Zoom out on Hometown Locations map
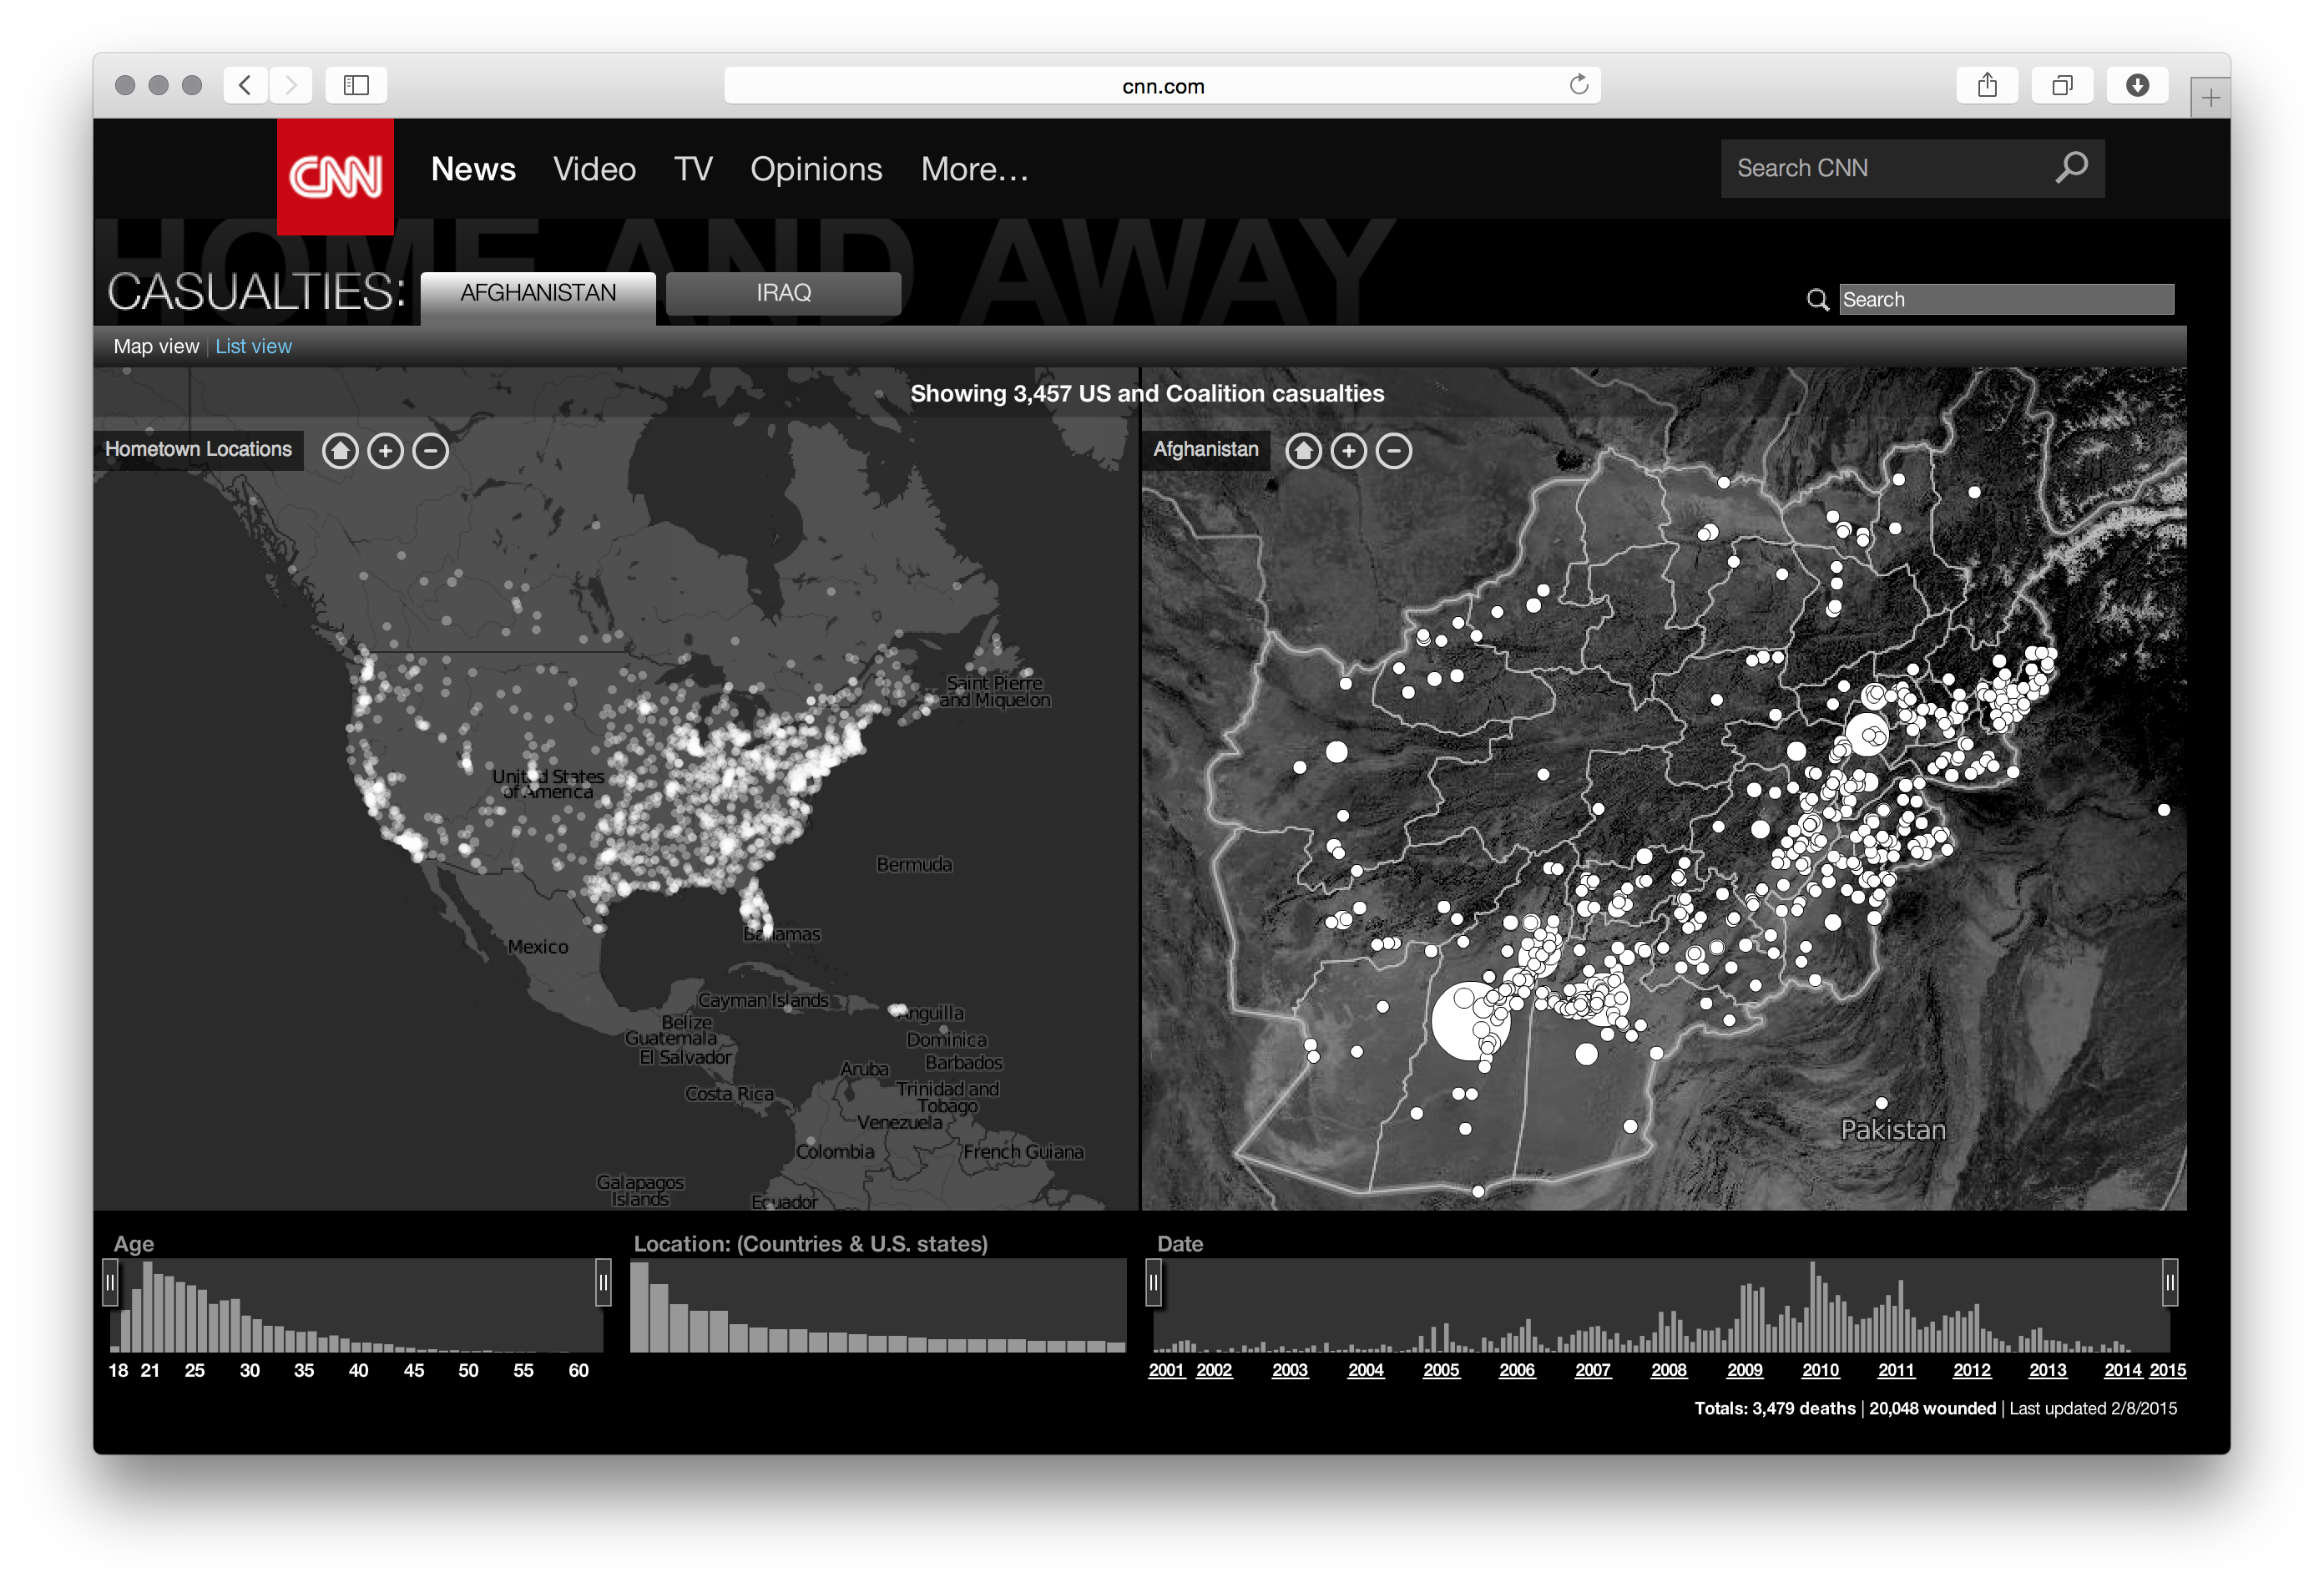2324x1588 pixels. (431, 451)
